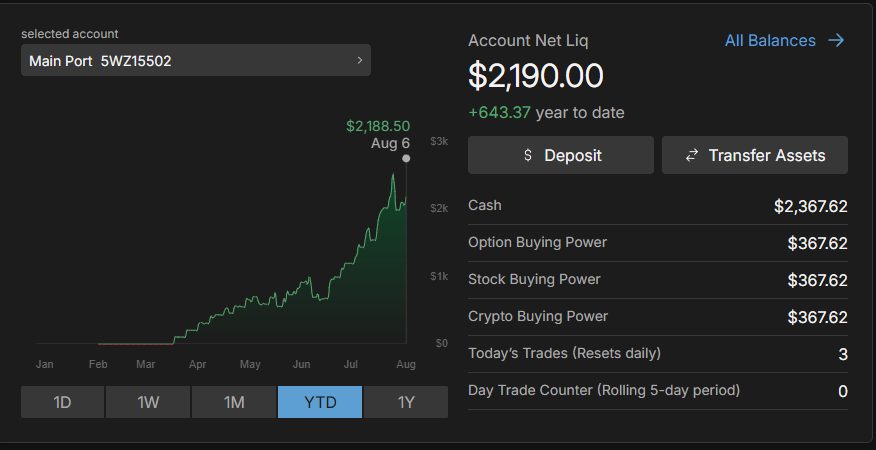Select the YTD chart range
This screenshot has height=450, width=876.
click(x=320, y=402)
